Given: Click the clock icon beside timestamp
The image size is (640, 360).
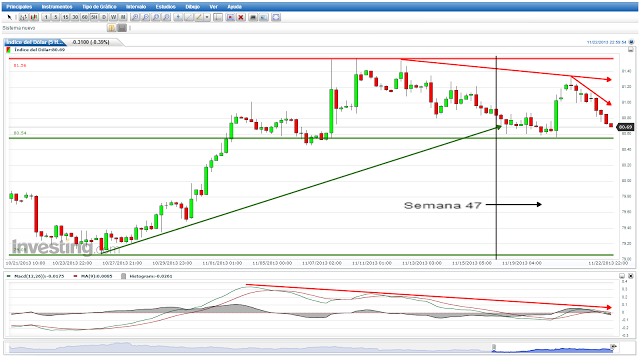Looking at the screenshot, I should pyautogui.click(x=631, y=42).
